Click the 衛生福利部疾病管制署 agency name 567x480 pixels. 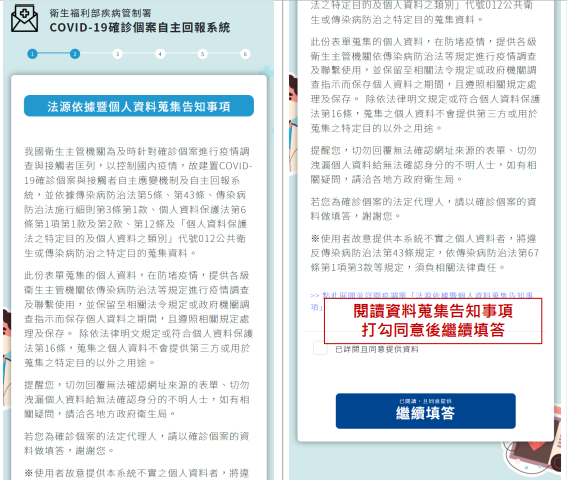pyautogui.click(x=100, y=13)
